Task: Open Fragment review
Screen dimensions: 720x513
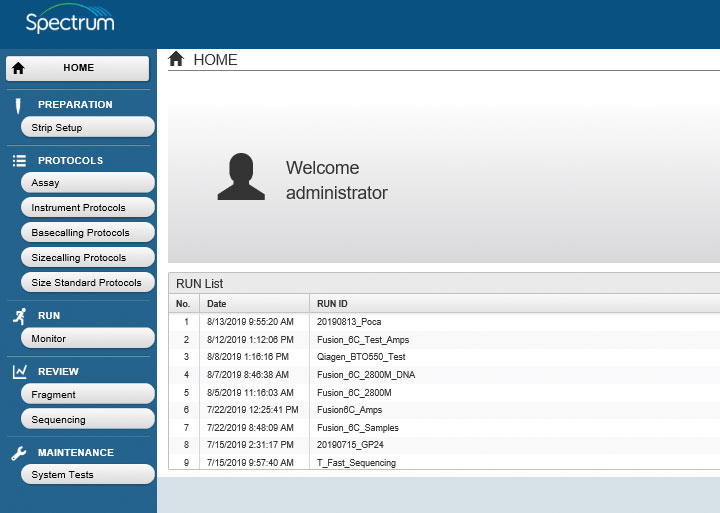Action: [86, 395]
